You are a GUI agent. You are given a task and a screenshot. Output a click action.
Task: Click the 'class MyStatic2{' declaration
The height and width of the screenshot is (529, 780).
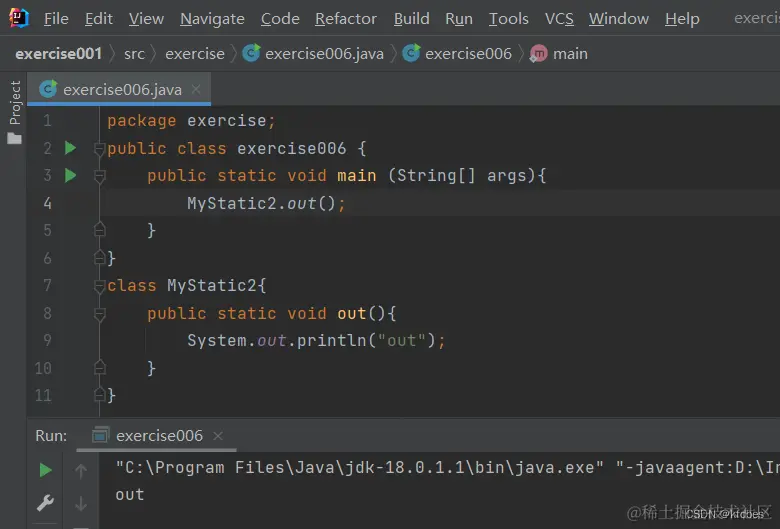point(187,286)
